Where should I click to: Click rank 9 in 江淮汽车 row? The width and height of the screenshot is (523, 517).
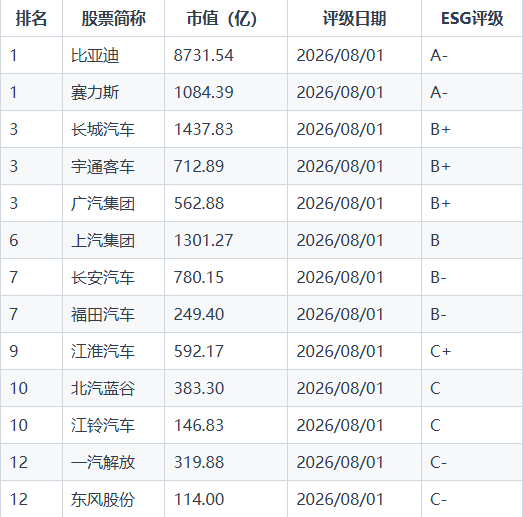point(14,352)
